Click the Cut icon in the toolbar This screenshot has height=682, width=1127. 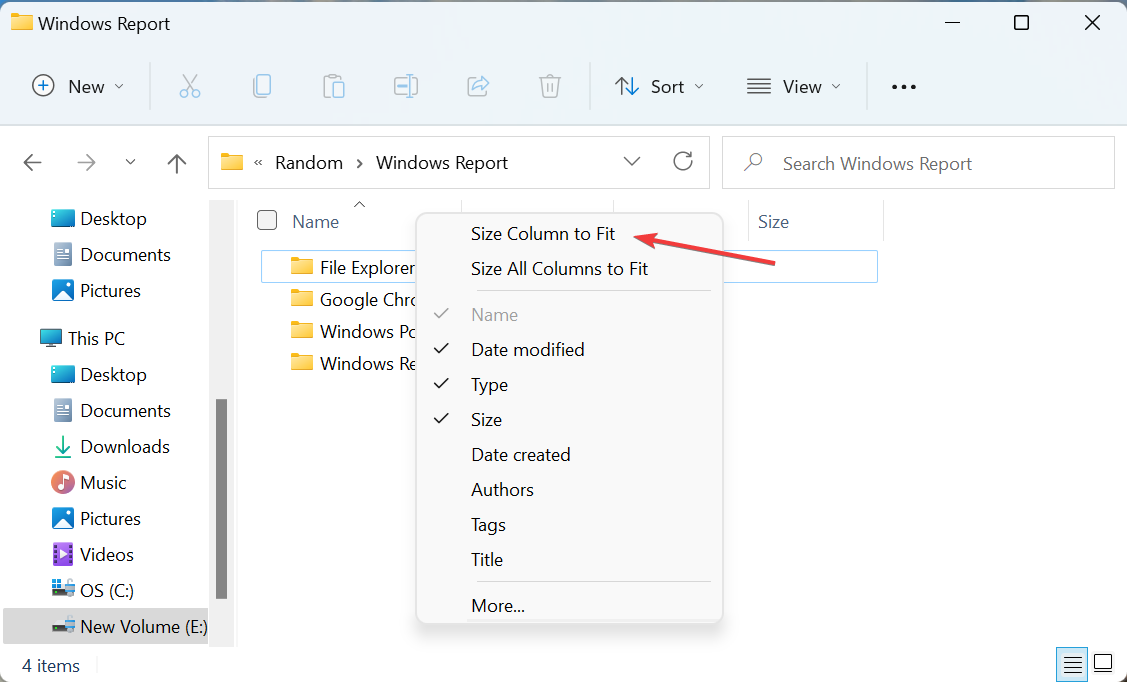pyautogui.click(x=190, y=86)
